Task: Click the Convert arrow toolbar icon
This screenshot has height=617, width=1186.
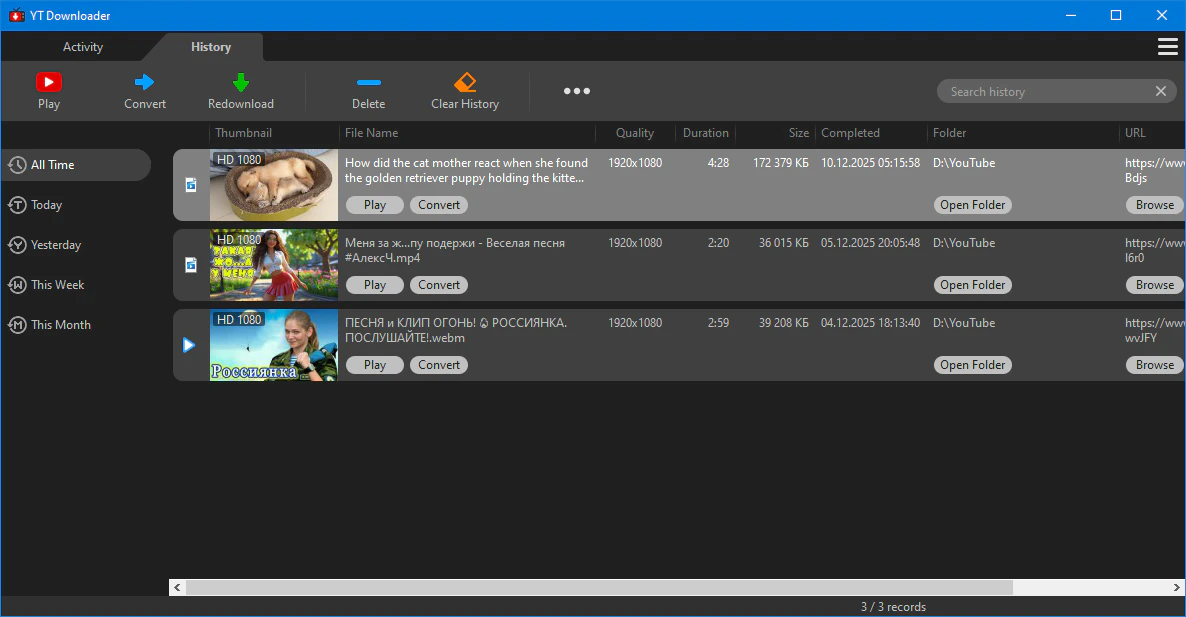Action: (x=145, y=83)
